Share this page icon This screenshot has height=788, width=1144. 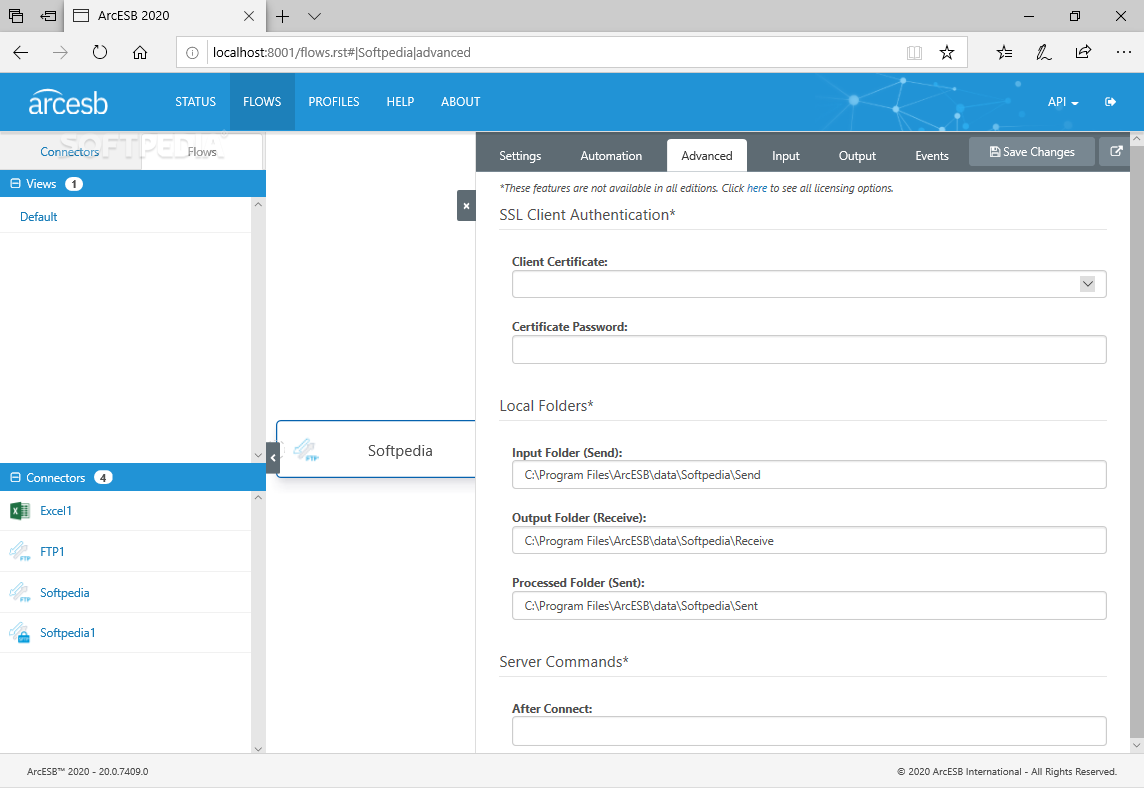tap(1083, 53)
